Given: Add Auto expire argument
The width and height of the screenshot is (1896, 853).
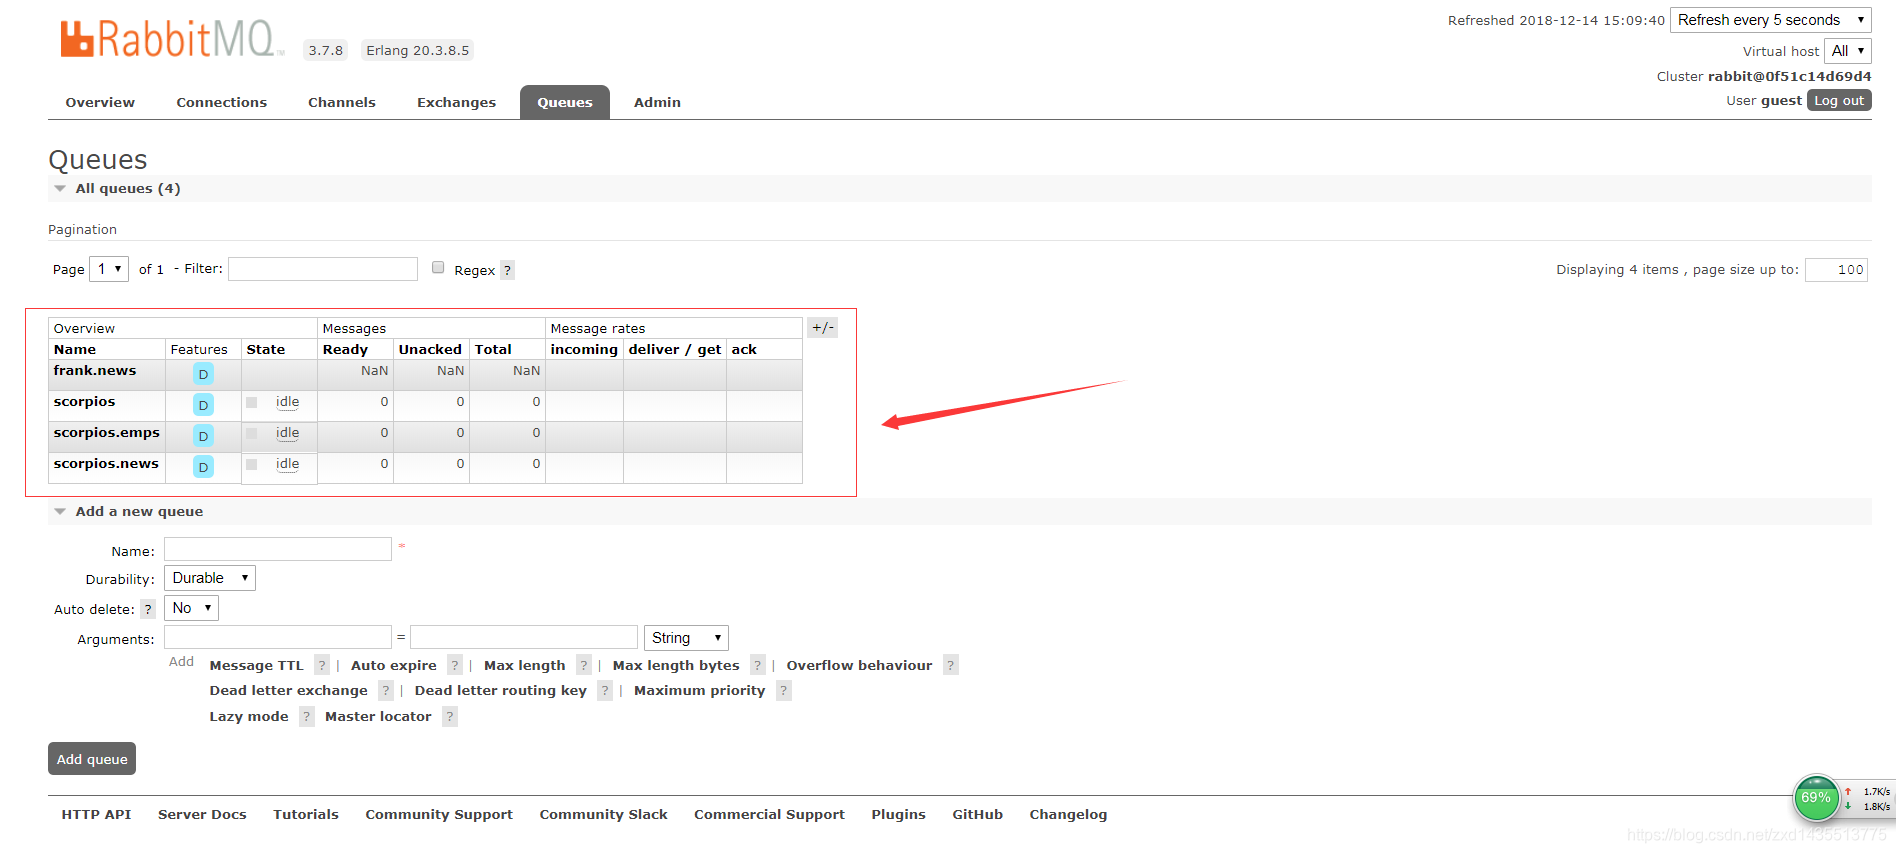Looking at the screenshot, I should click(x=394, y=665).
